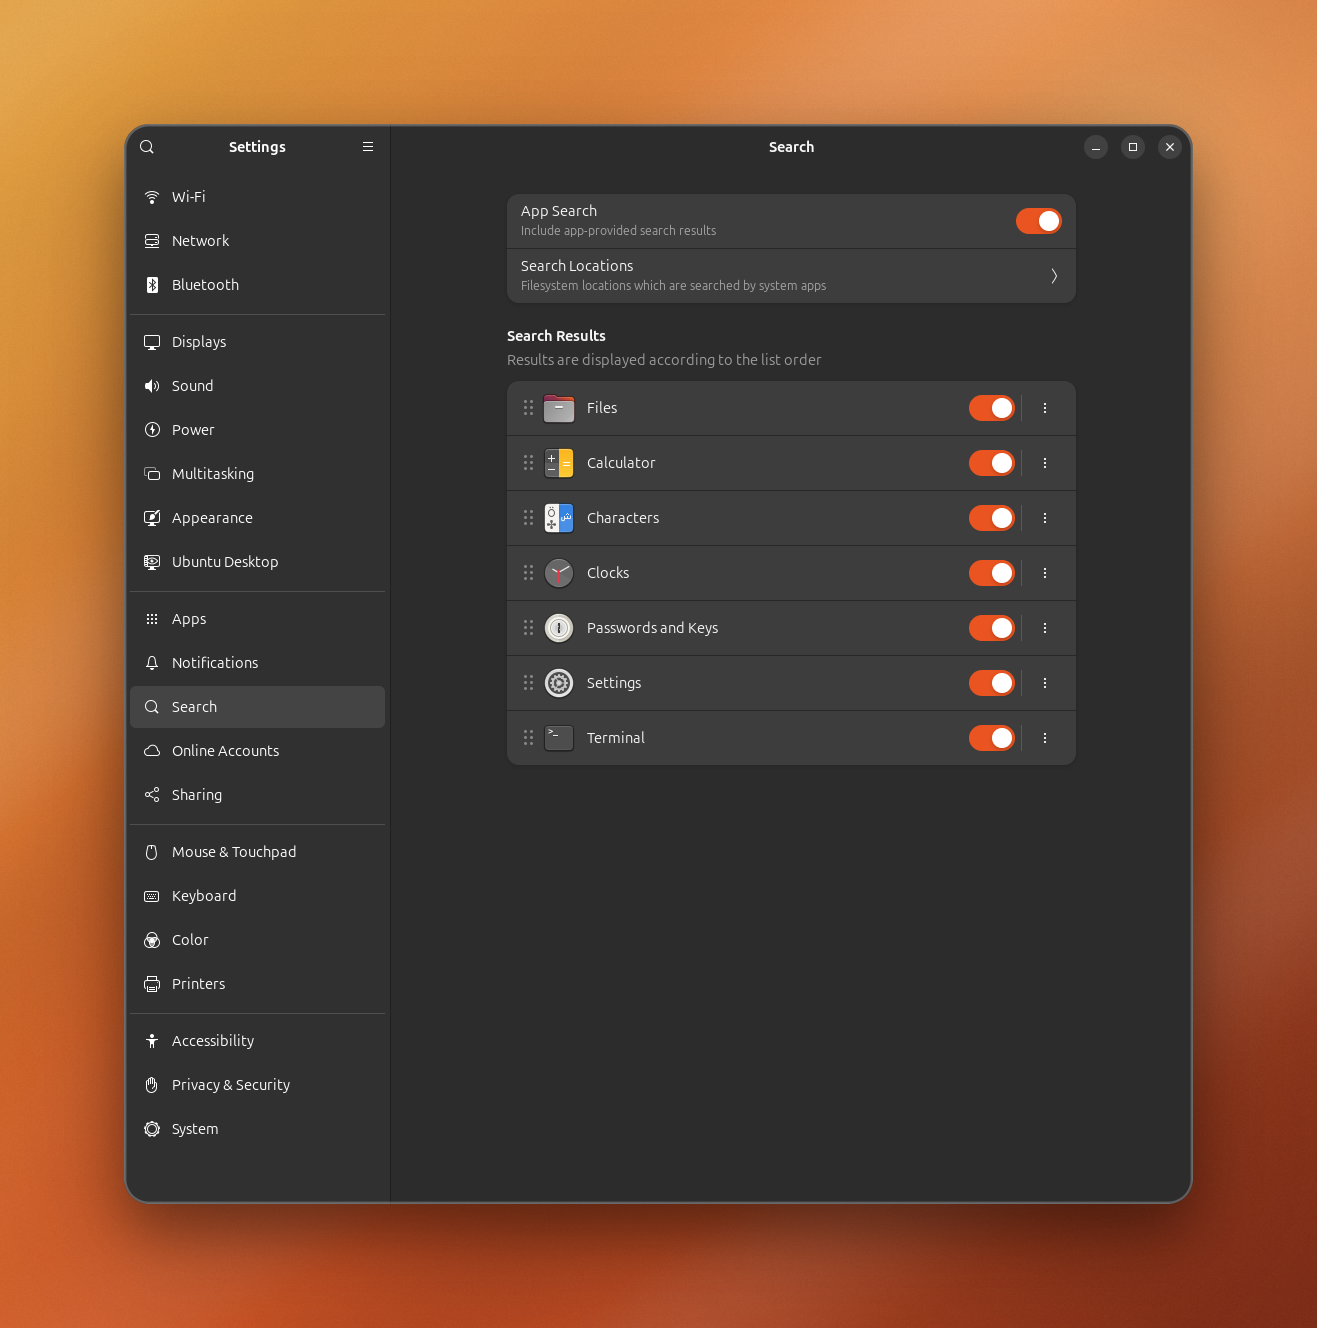Click the Settings gear app icon in results list
The width and height of the screenshot is (1317, 1328).
[559, 683]
